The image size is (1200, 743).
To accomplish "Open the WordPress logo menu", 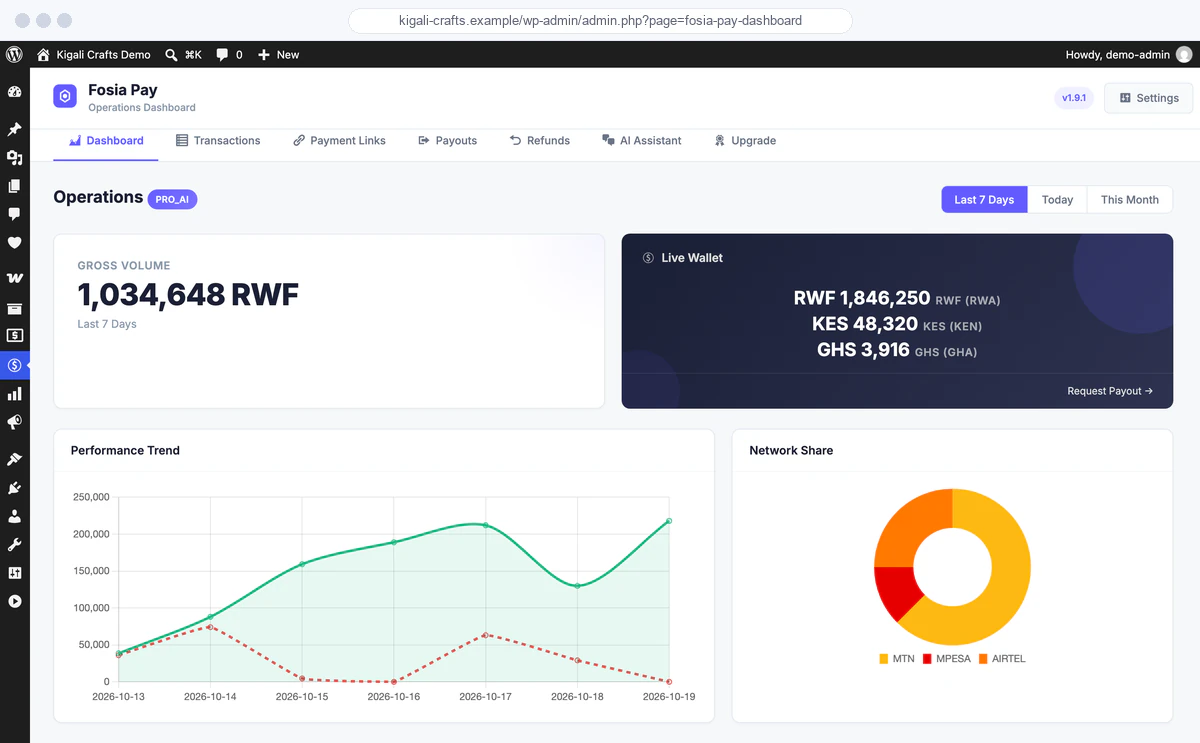I will click(x=14, y=54).
